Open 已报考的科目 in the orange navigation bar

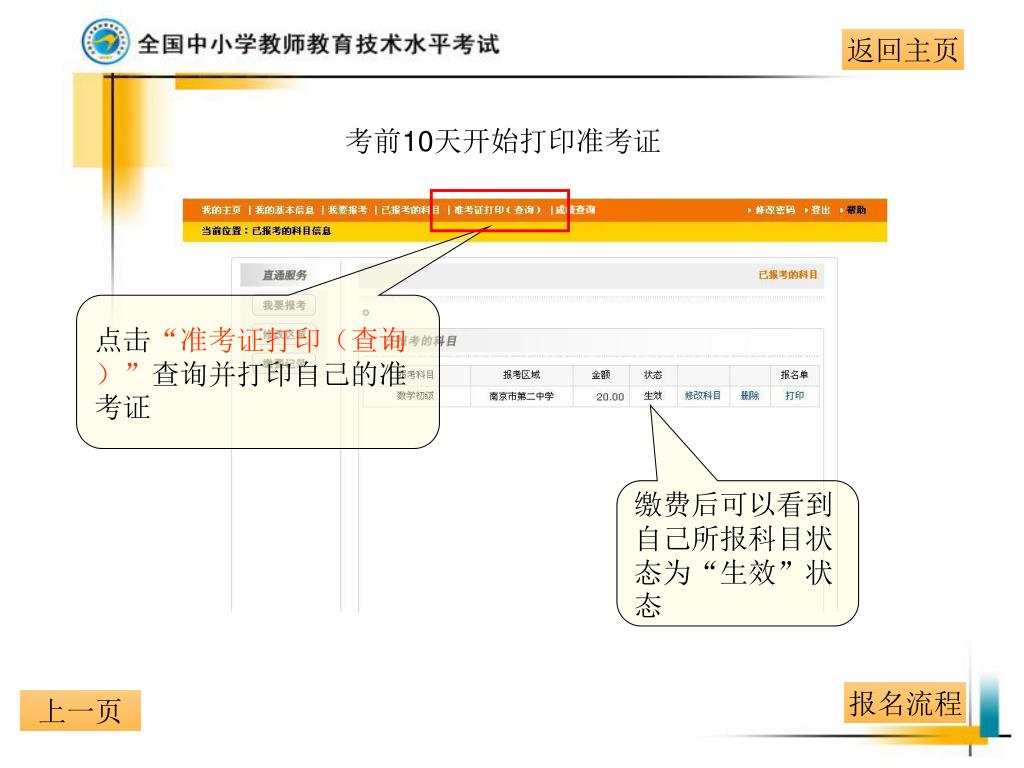tap(410, 210)
